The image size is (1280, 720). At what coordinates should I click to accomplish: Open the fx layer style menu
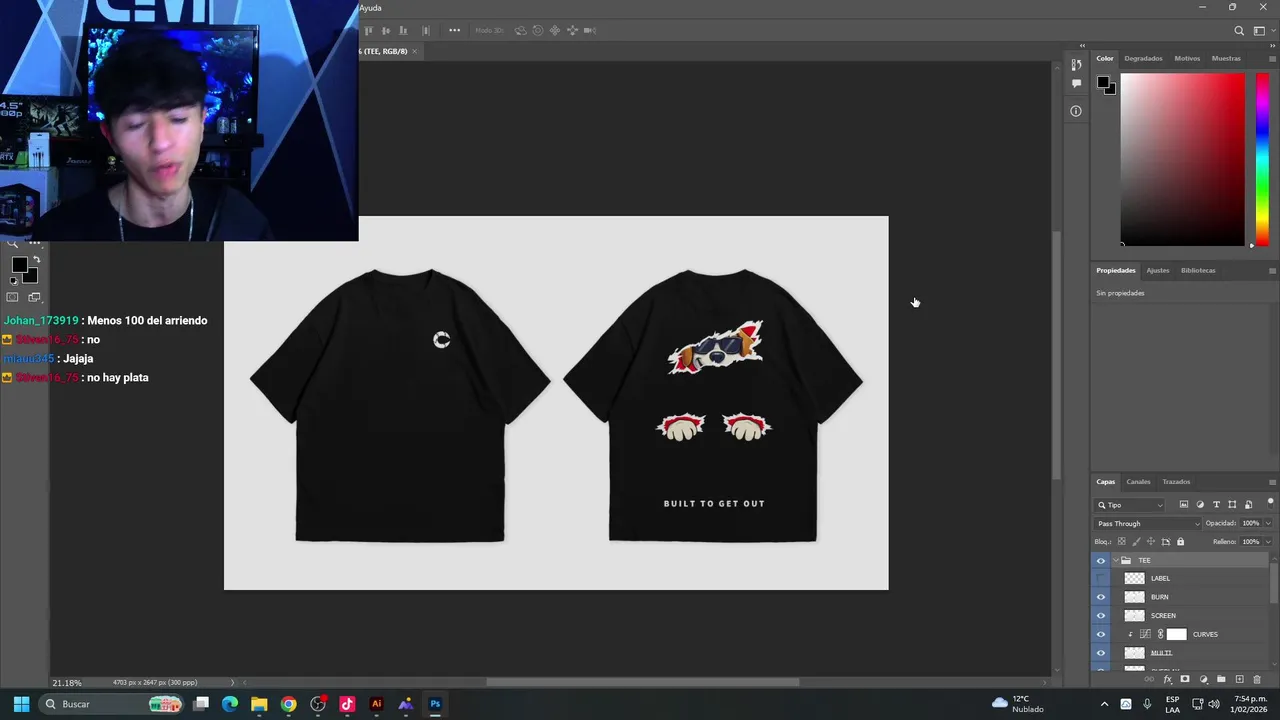1167,680
